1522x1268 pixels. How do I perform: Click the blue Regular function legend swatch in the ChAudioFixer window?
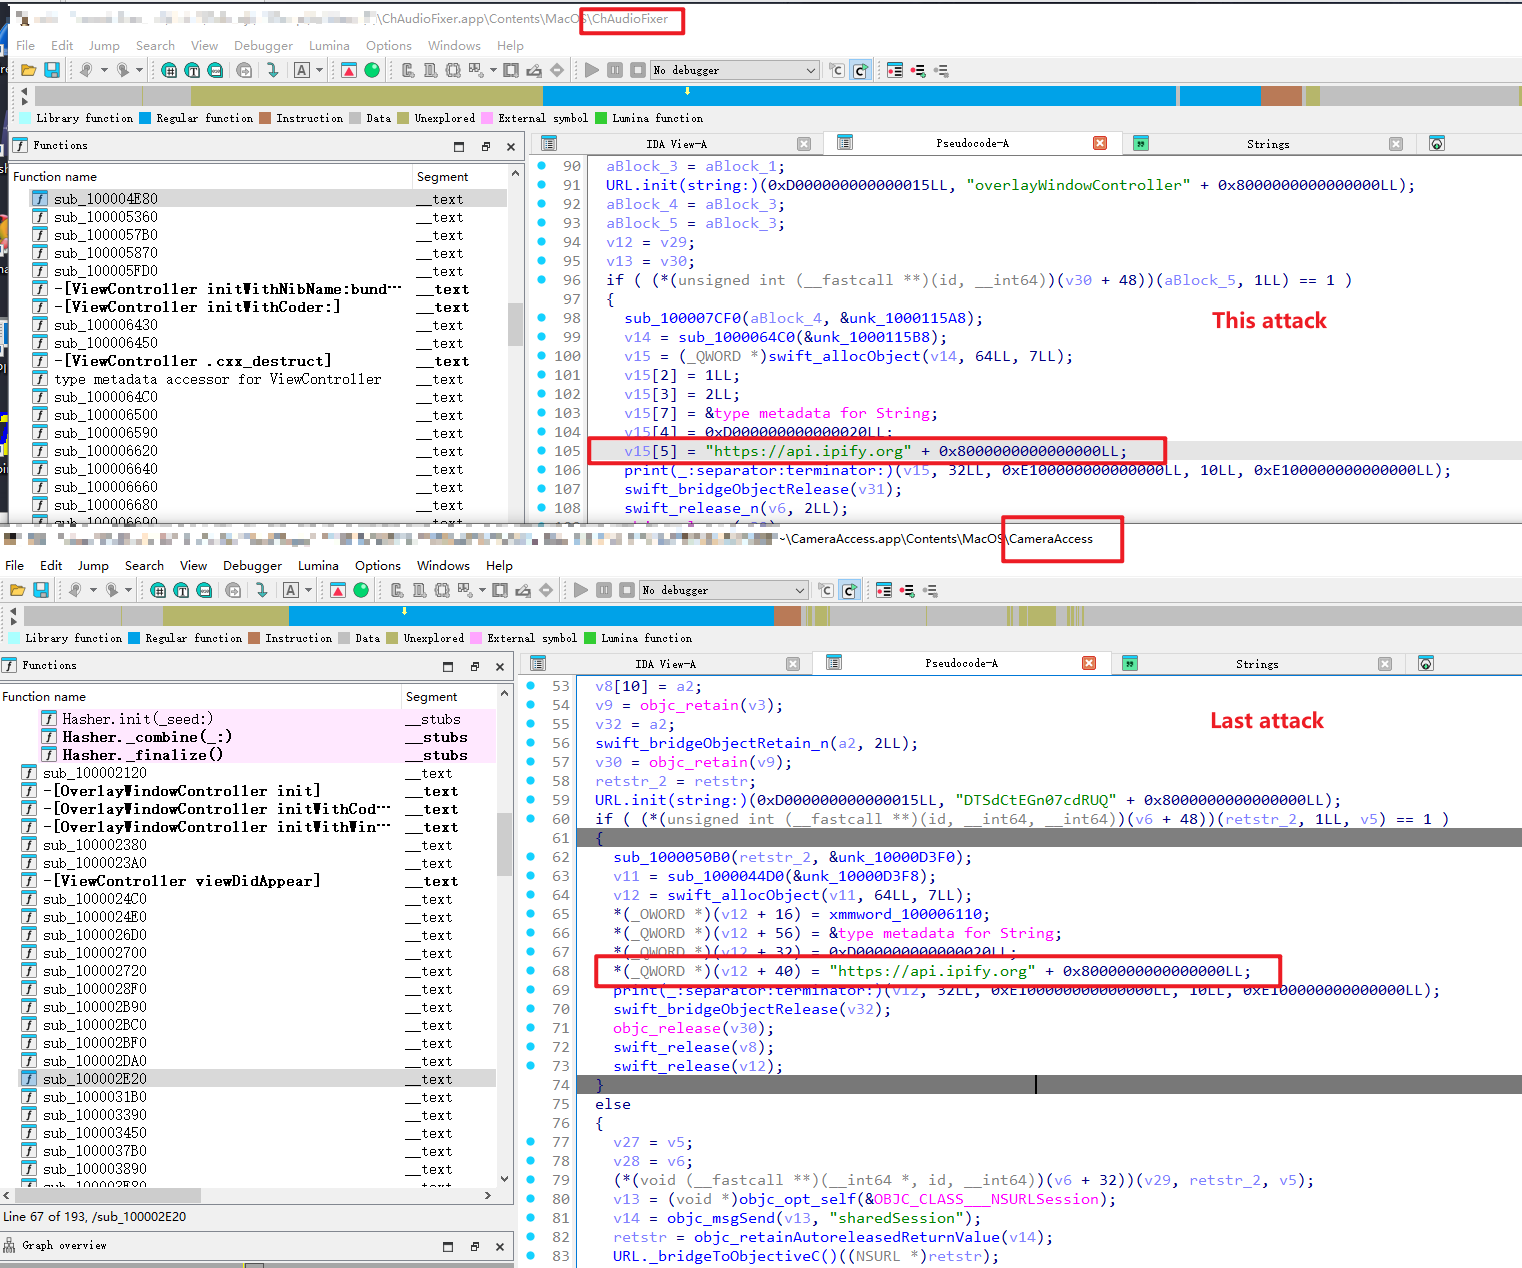coord(145,118)
